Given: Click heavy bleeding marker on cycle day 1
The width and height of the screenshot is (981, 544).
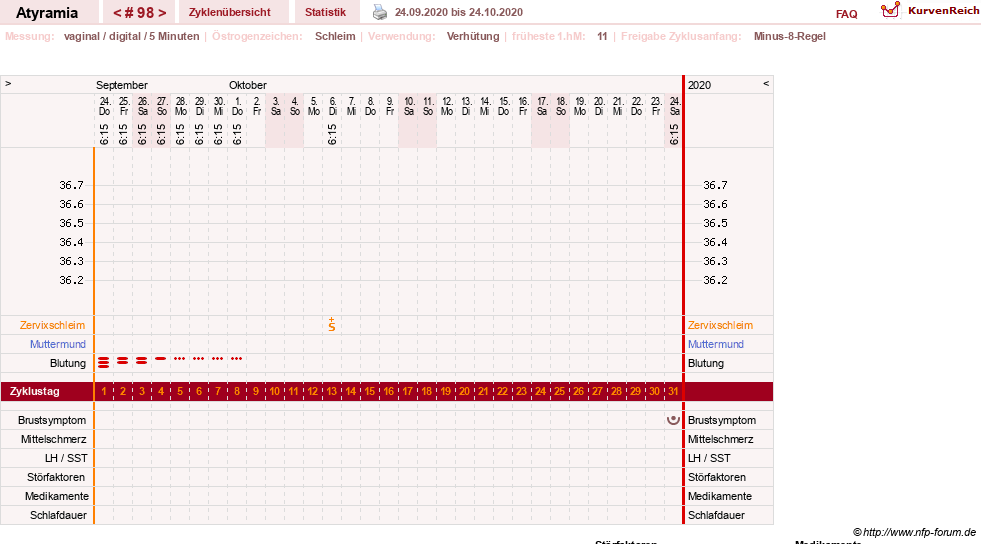Looking at the screenshot, I should coord(104,362).
